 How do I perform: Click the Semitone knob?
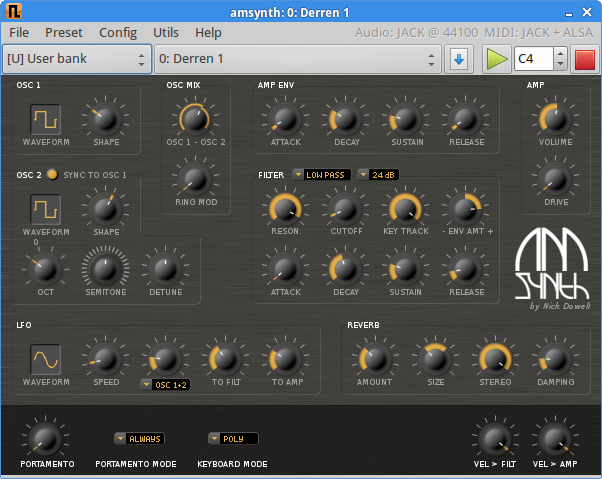click(x=106, y=269)
